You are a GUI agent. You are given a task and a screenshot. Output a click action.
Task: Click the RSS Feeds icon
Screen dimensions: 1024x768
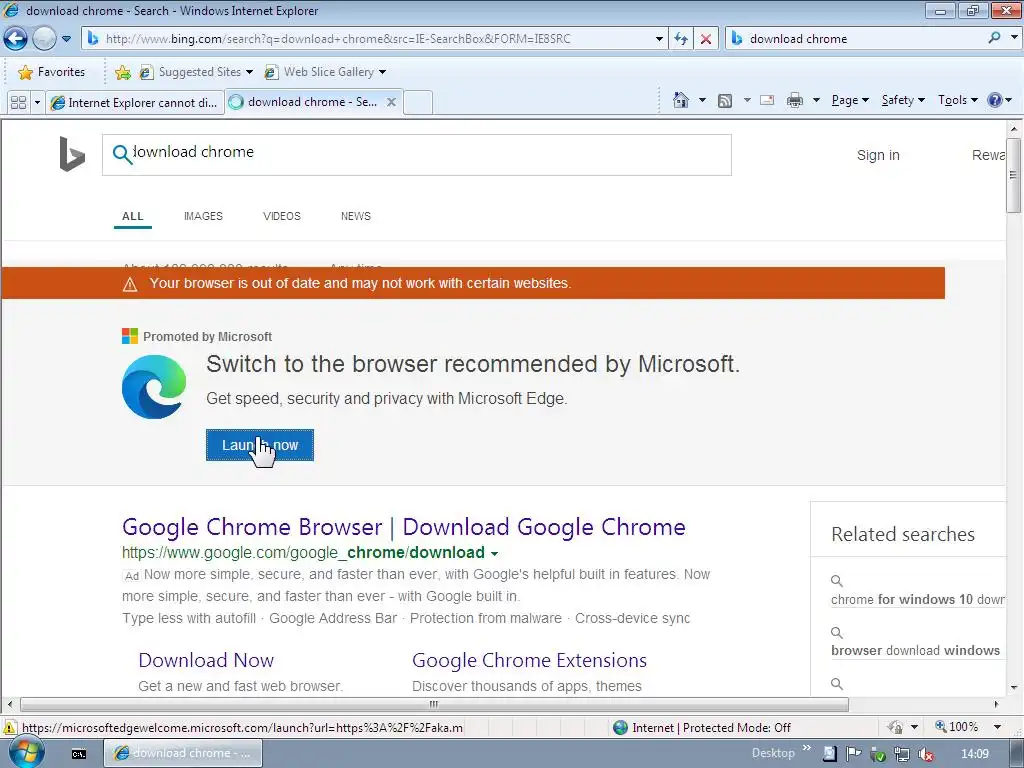tap(725, 100)
